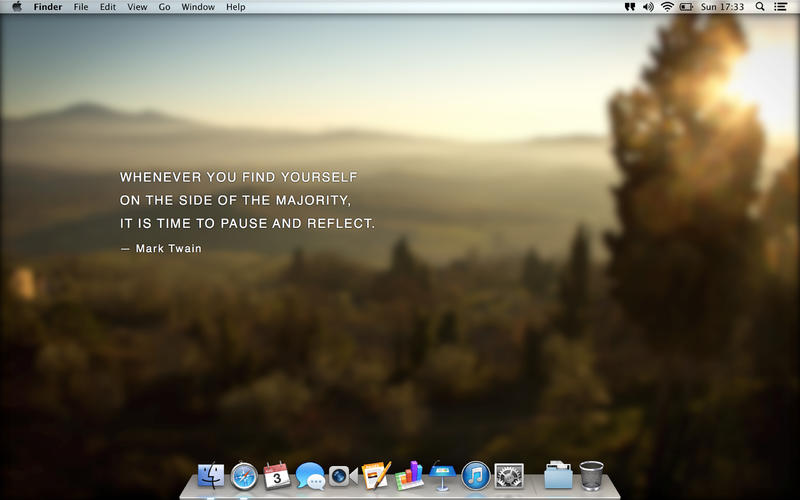The height and width of the screenshot is (500, 800).
Task: Open Spotlight search magnifier
Action: [760, 7]
